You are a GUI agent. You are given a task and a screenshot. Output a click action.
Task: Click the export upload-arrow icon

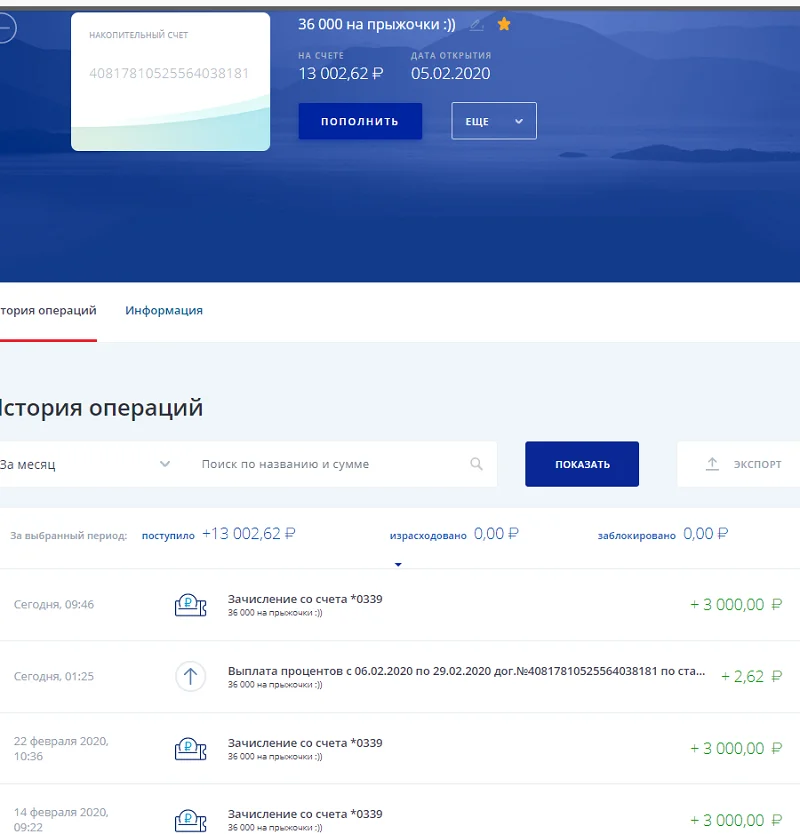click(x=712, y=463)
